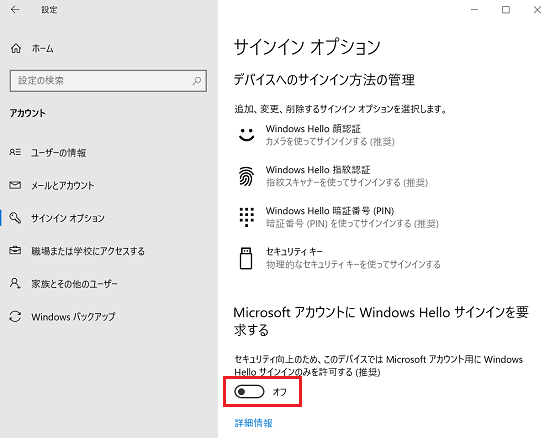Toggle the Windows Hello sign-in requirement switch
550x438 pixels.
pyautogui.click(x=249, y=392)
